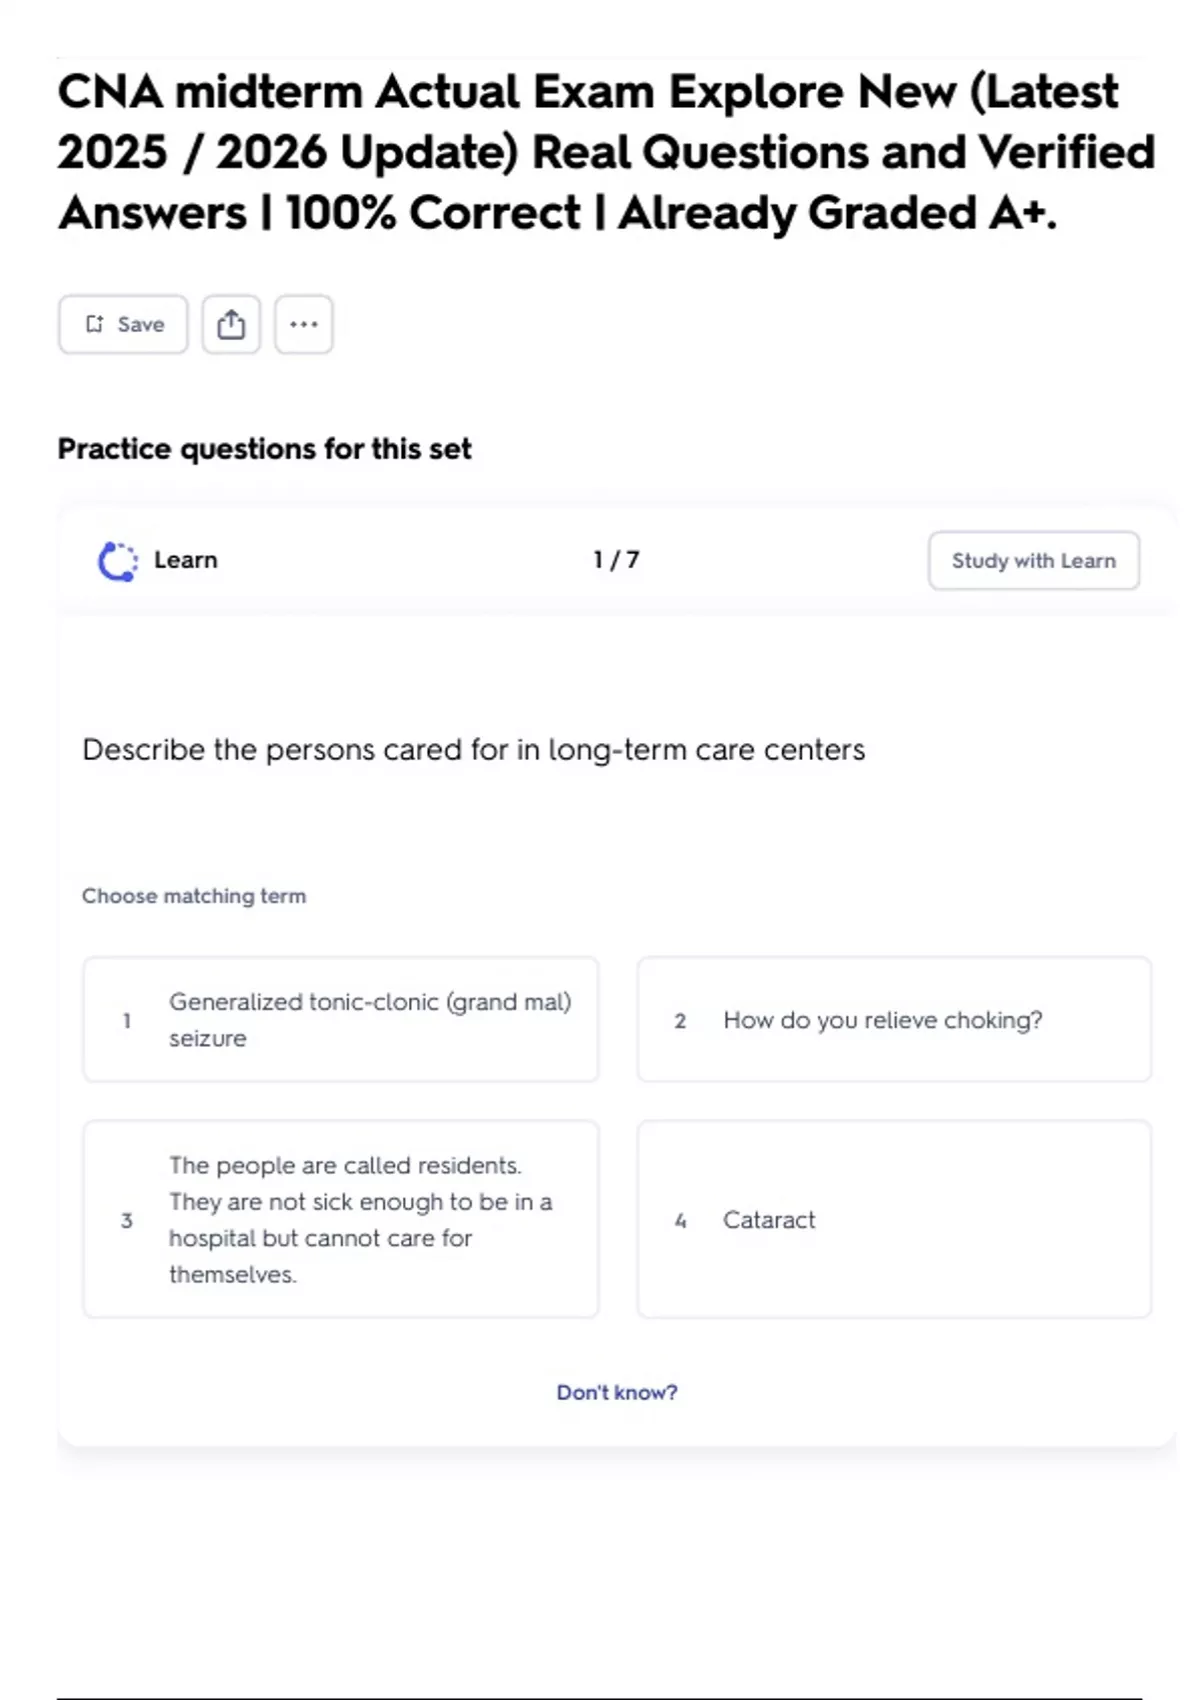1200x1700 pixels.
Task: Click the 'Choose matching term' label
Action: 194,896
